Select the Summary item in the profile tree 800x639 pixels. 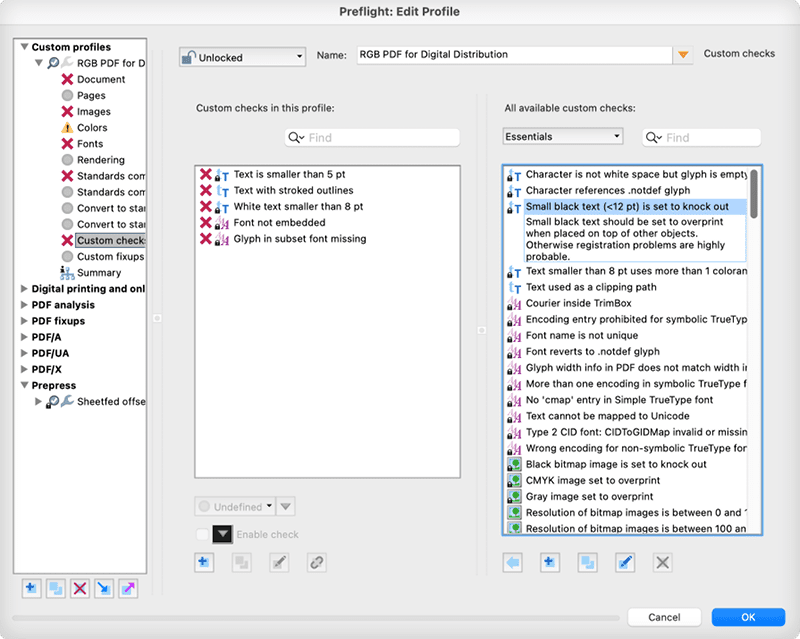(x=99, y=273)
